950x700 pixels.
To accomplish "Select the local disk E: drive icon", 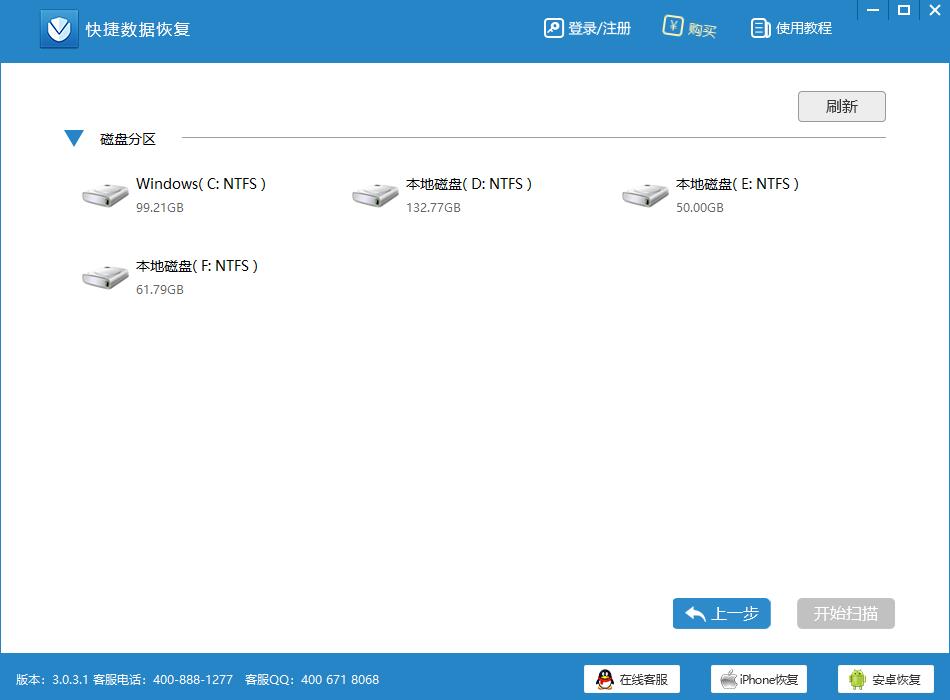I will 645,195.
